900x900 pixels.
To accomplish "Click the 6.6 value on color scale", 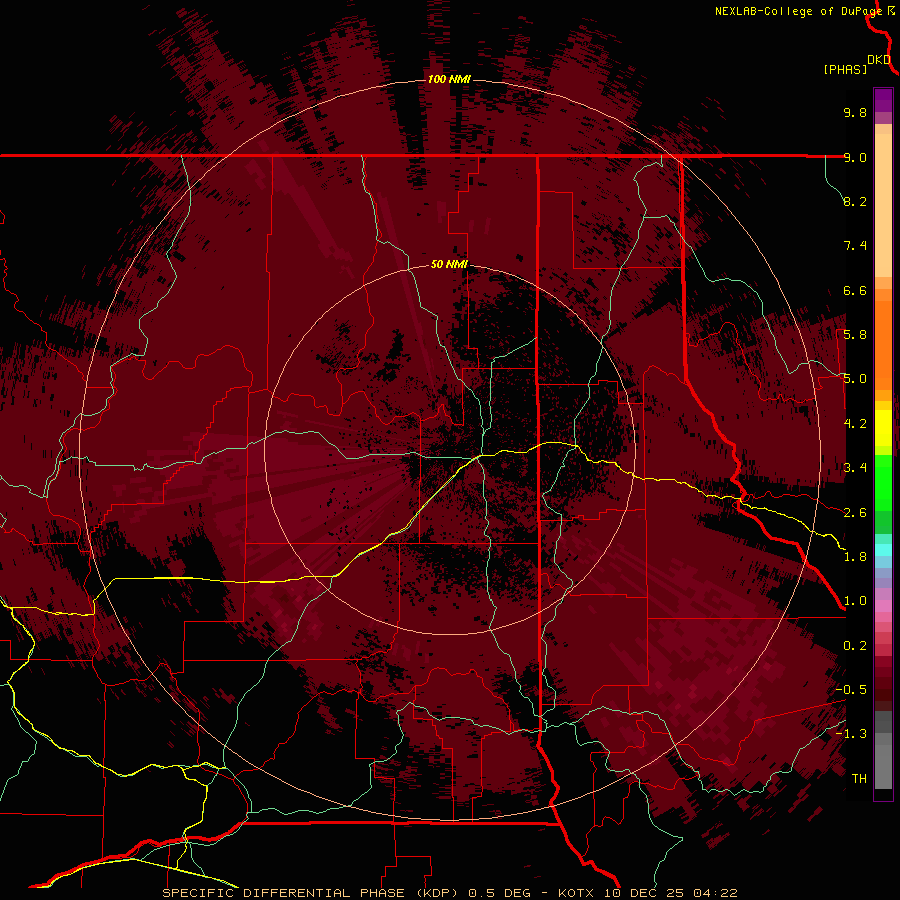I will 855,290.
